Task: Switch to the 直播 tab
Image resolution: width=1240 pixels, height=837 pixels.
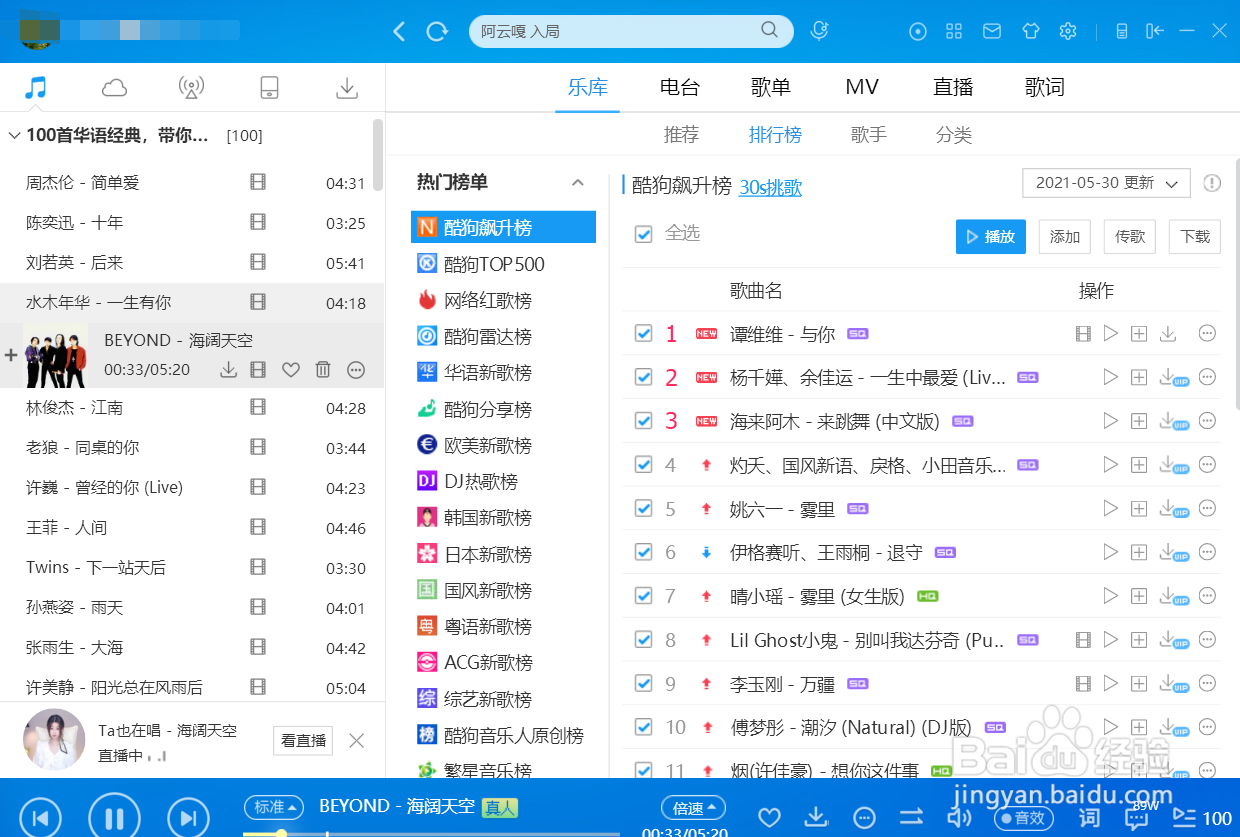Action: click(x=953, y=87)
